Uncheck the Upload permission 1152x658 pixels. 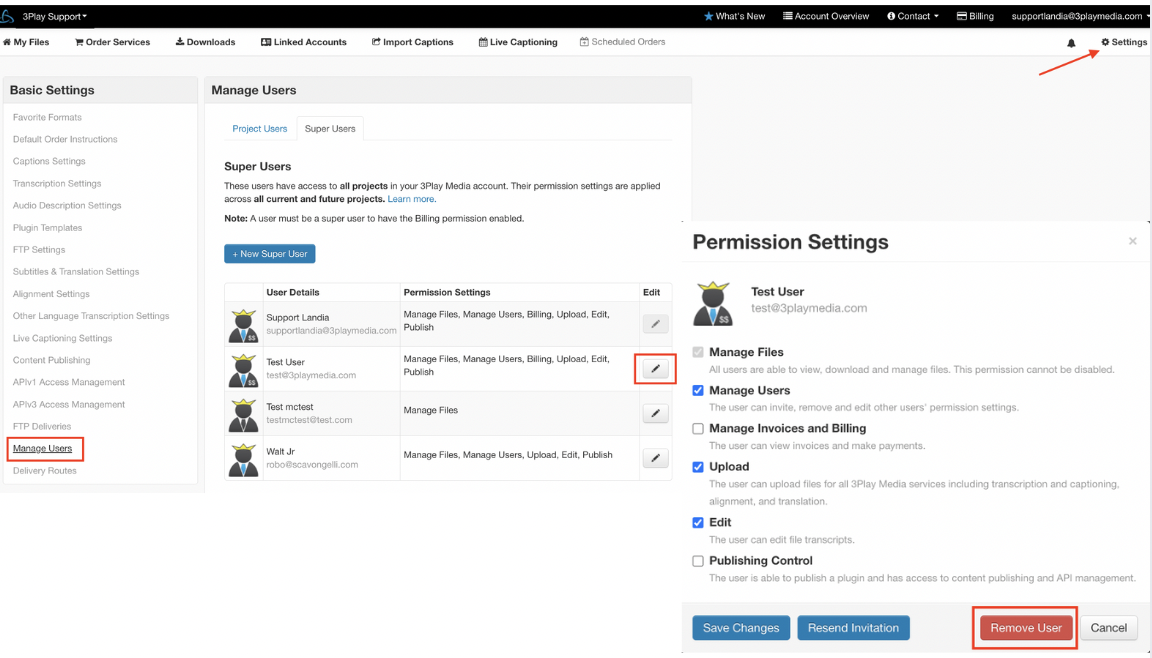[x=698, y=467]
